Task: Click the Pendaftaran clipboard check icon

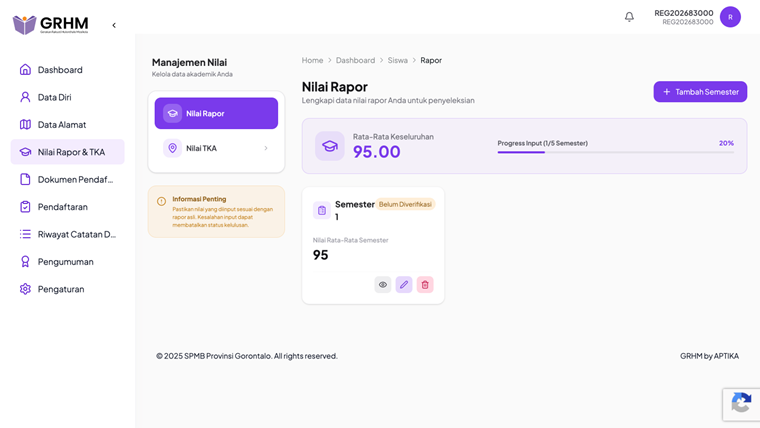Action: [25, 206]
